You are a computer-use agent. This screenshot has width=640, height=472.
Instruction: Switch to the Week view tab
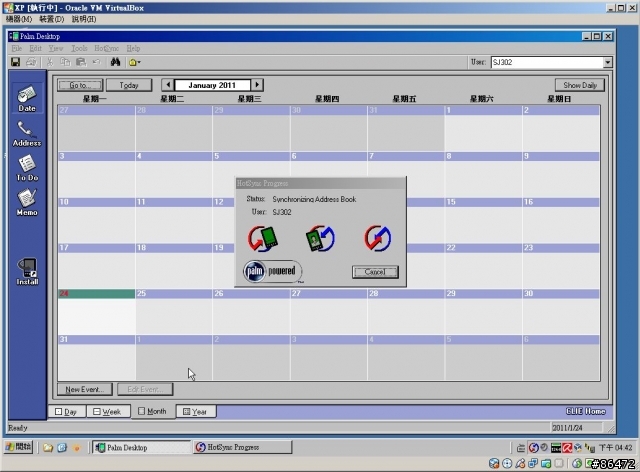coord(108,412)
